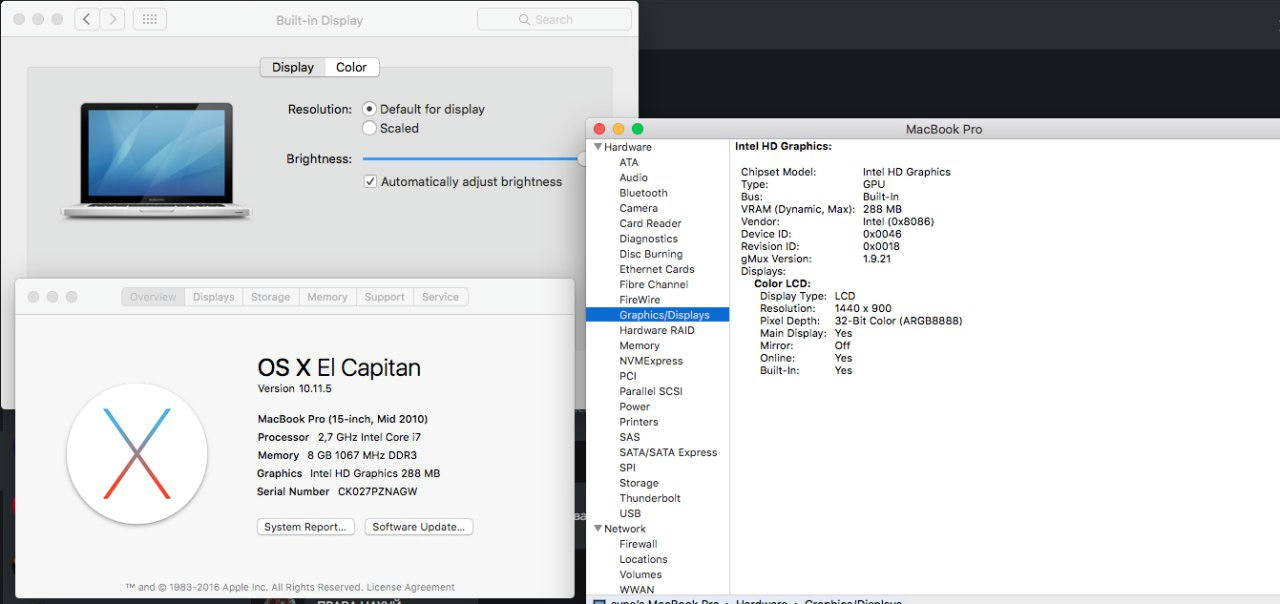The width and height of the screenshot is (1280, 604).
Task: Click the Intel HD Graphics heading
Action: 783,146
